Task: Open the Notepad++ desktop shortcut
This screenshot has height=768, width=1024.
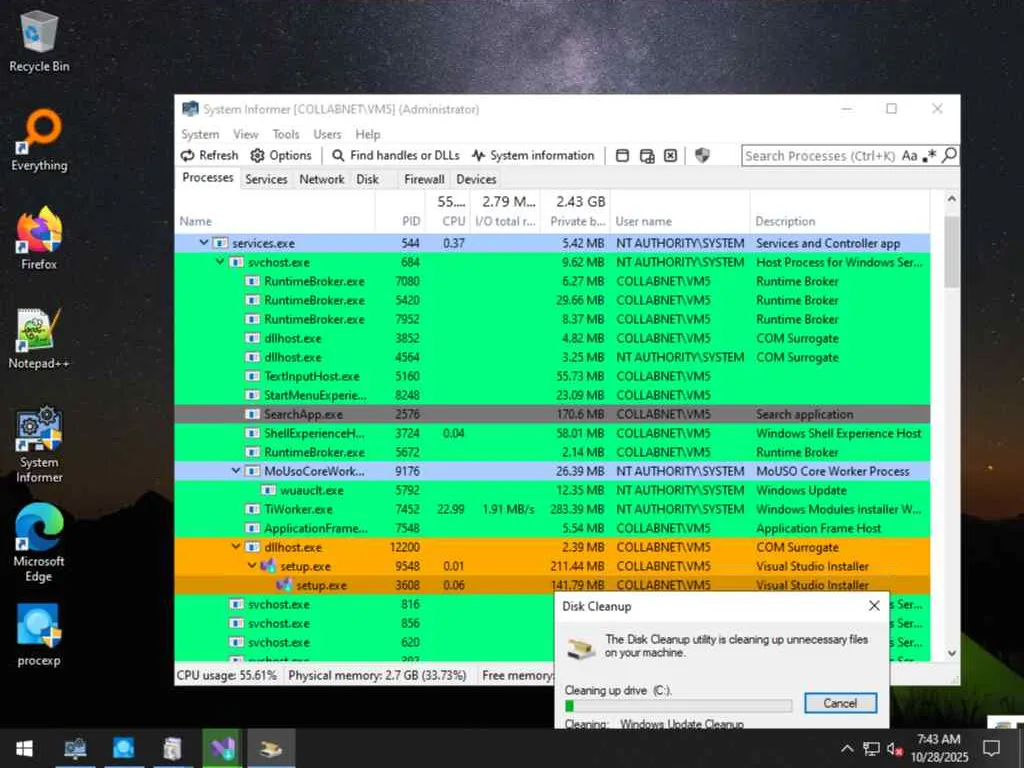Action: coord(39,338)
